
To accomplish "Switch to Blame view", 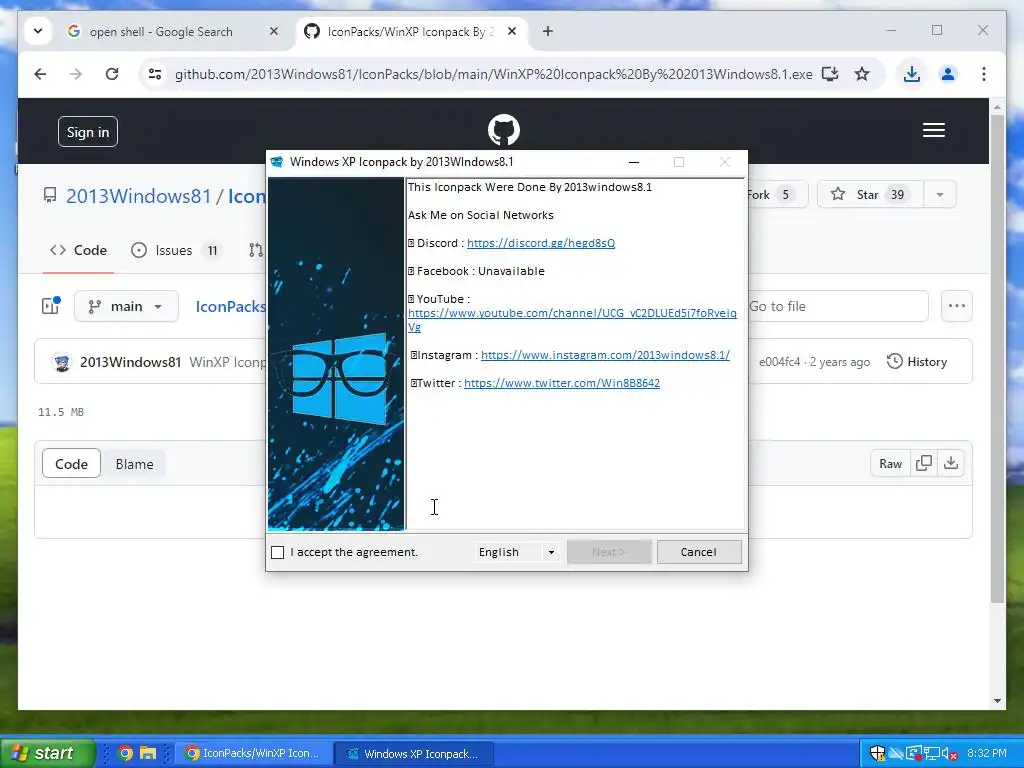I will click(135, 464).
